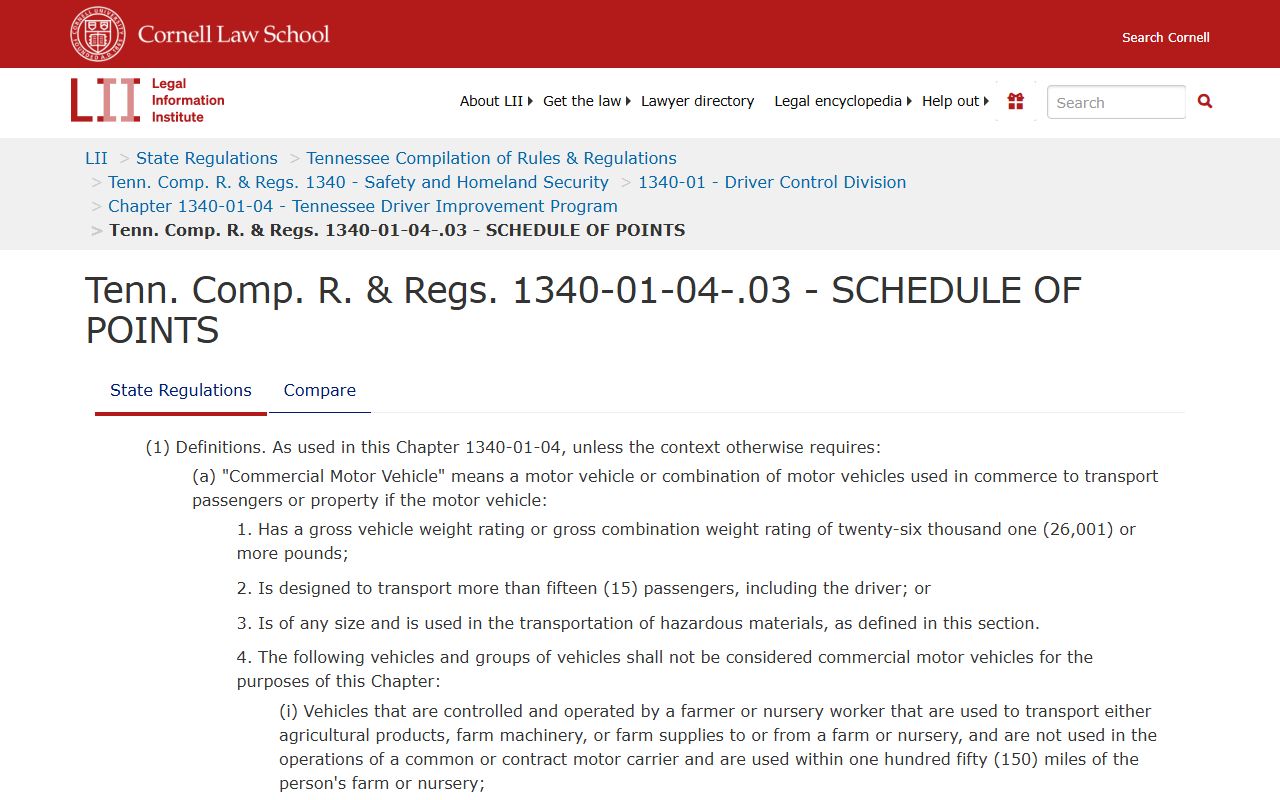Click into the Search input field
The image size is (1280, 800).
click(x=1115, y=102)
